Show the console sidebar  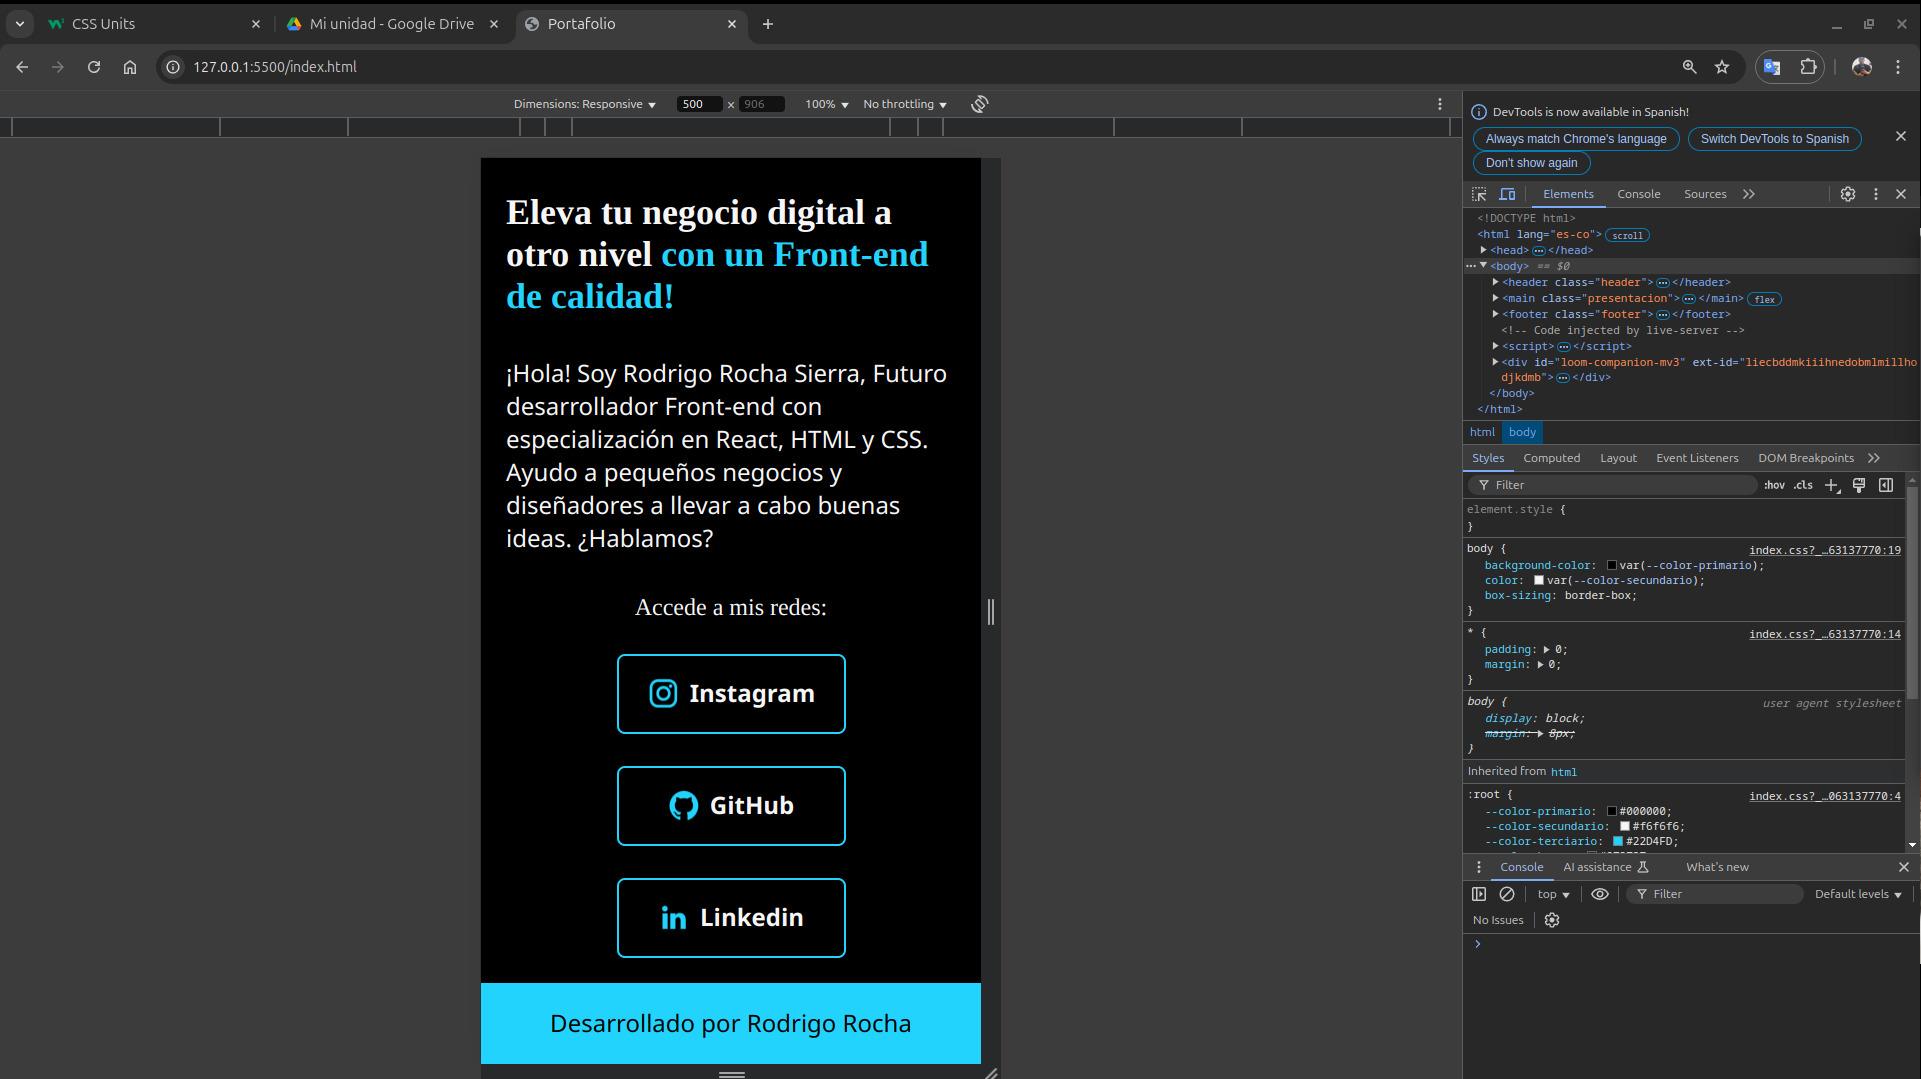[1479, 894]
